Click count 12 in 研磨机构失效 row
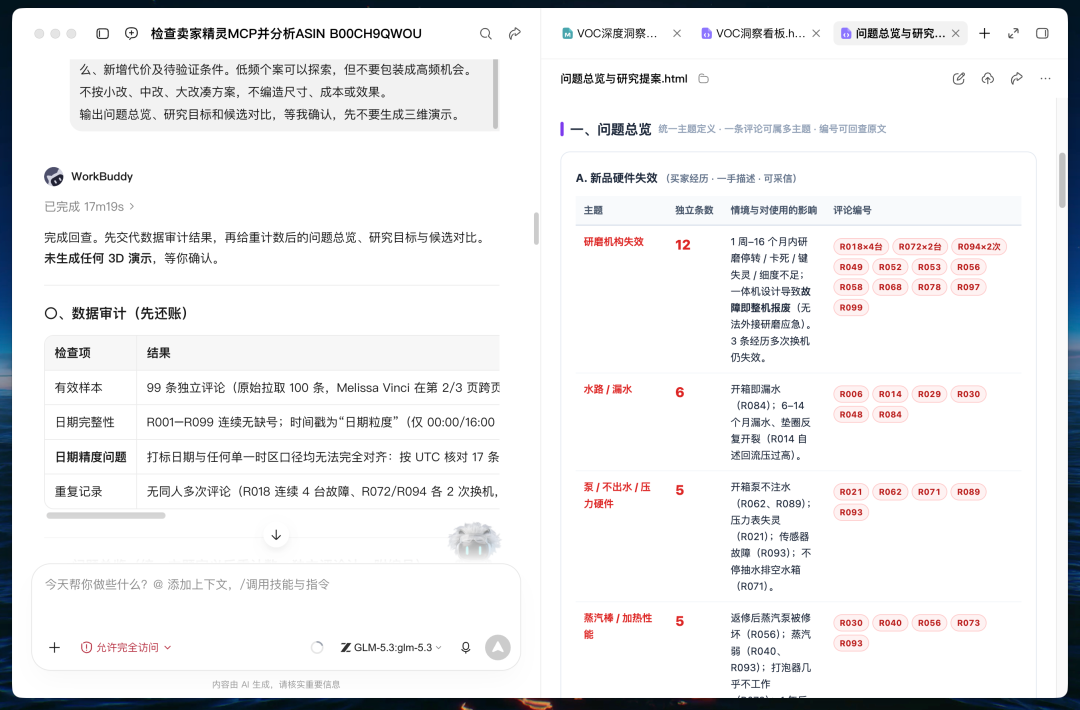1080x710 pixels. point(683,245)
